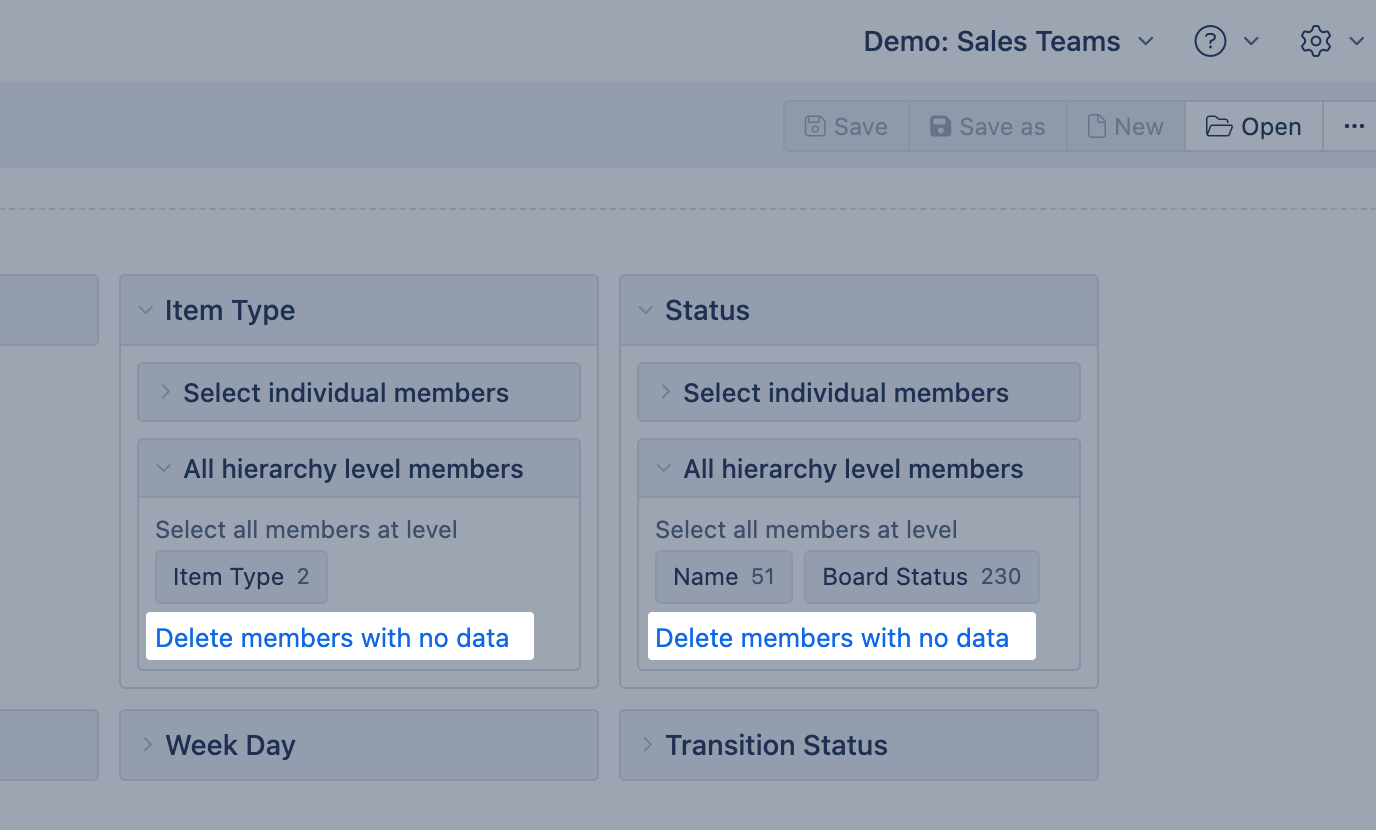Image resolution: width=1376 pixels, height=830 pixels.
Task: Collapse All hierarchy level members under Item Type
Action: point(352,469)
